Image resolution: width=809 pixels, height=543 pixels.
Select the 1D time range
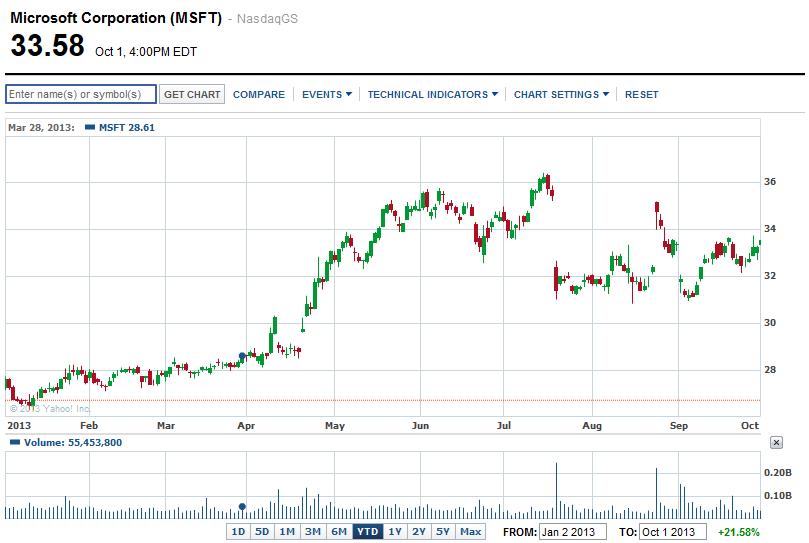click(x=238, y=532)
